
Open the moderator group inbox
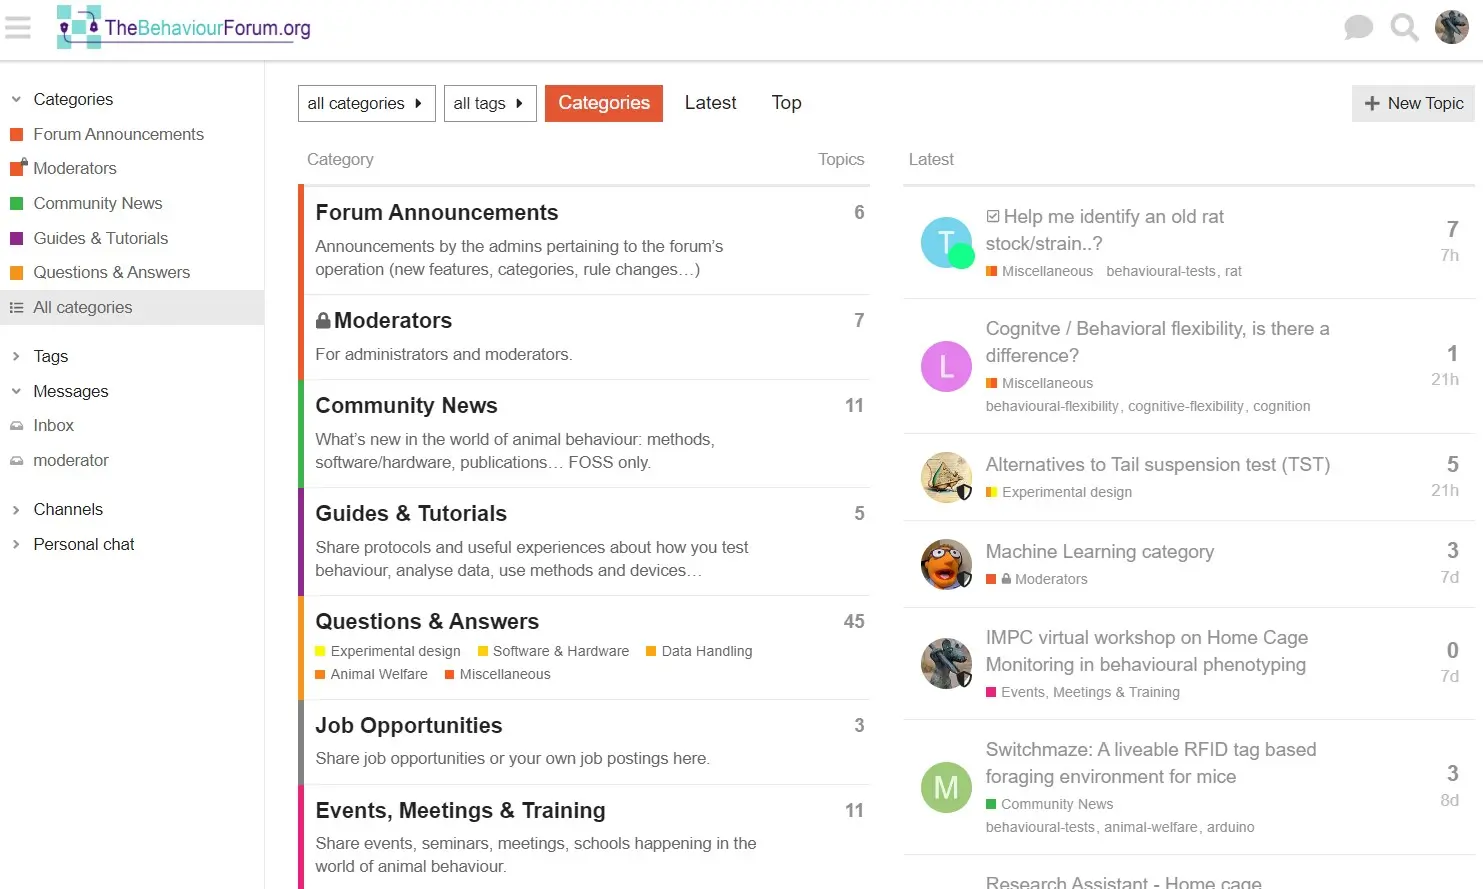point(70,460)
